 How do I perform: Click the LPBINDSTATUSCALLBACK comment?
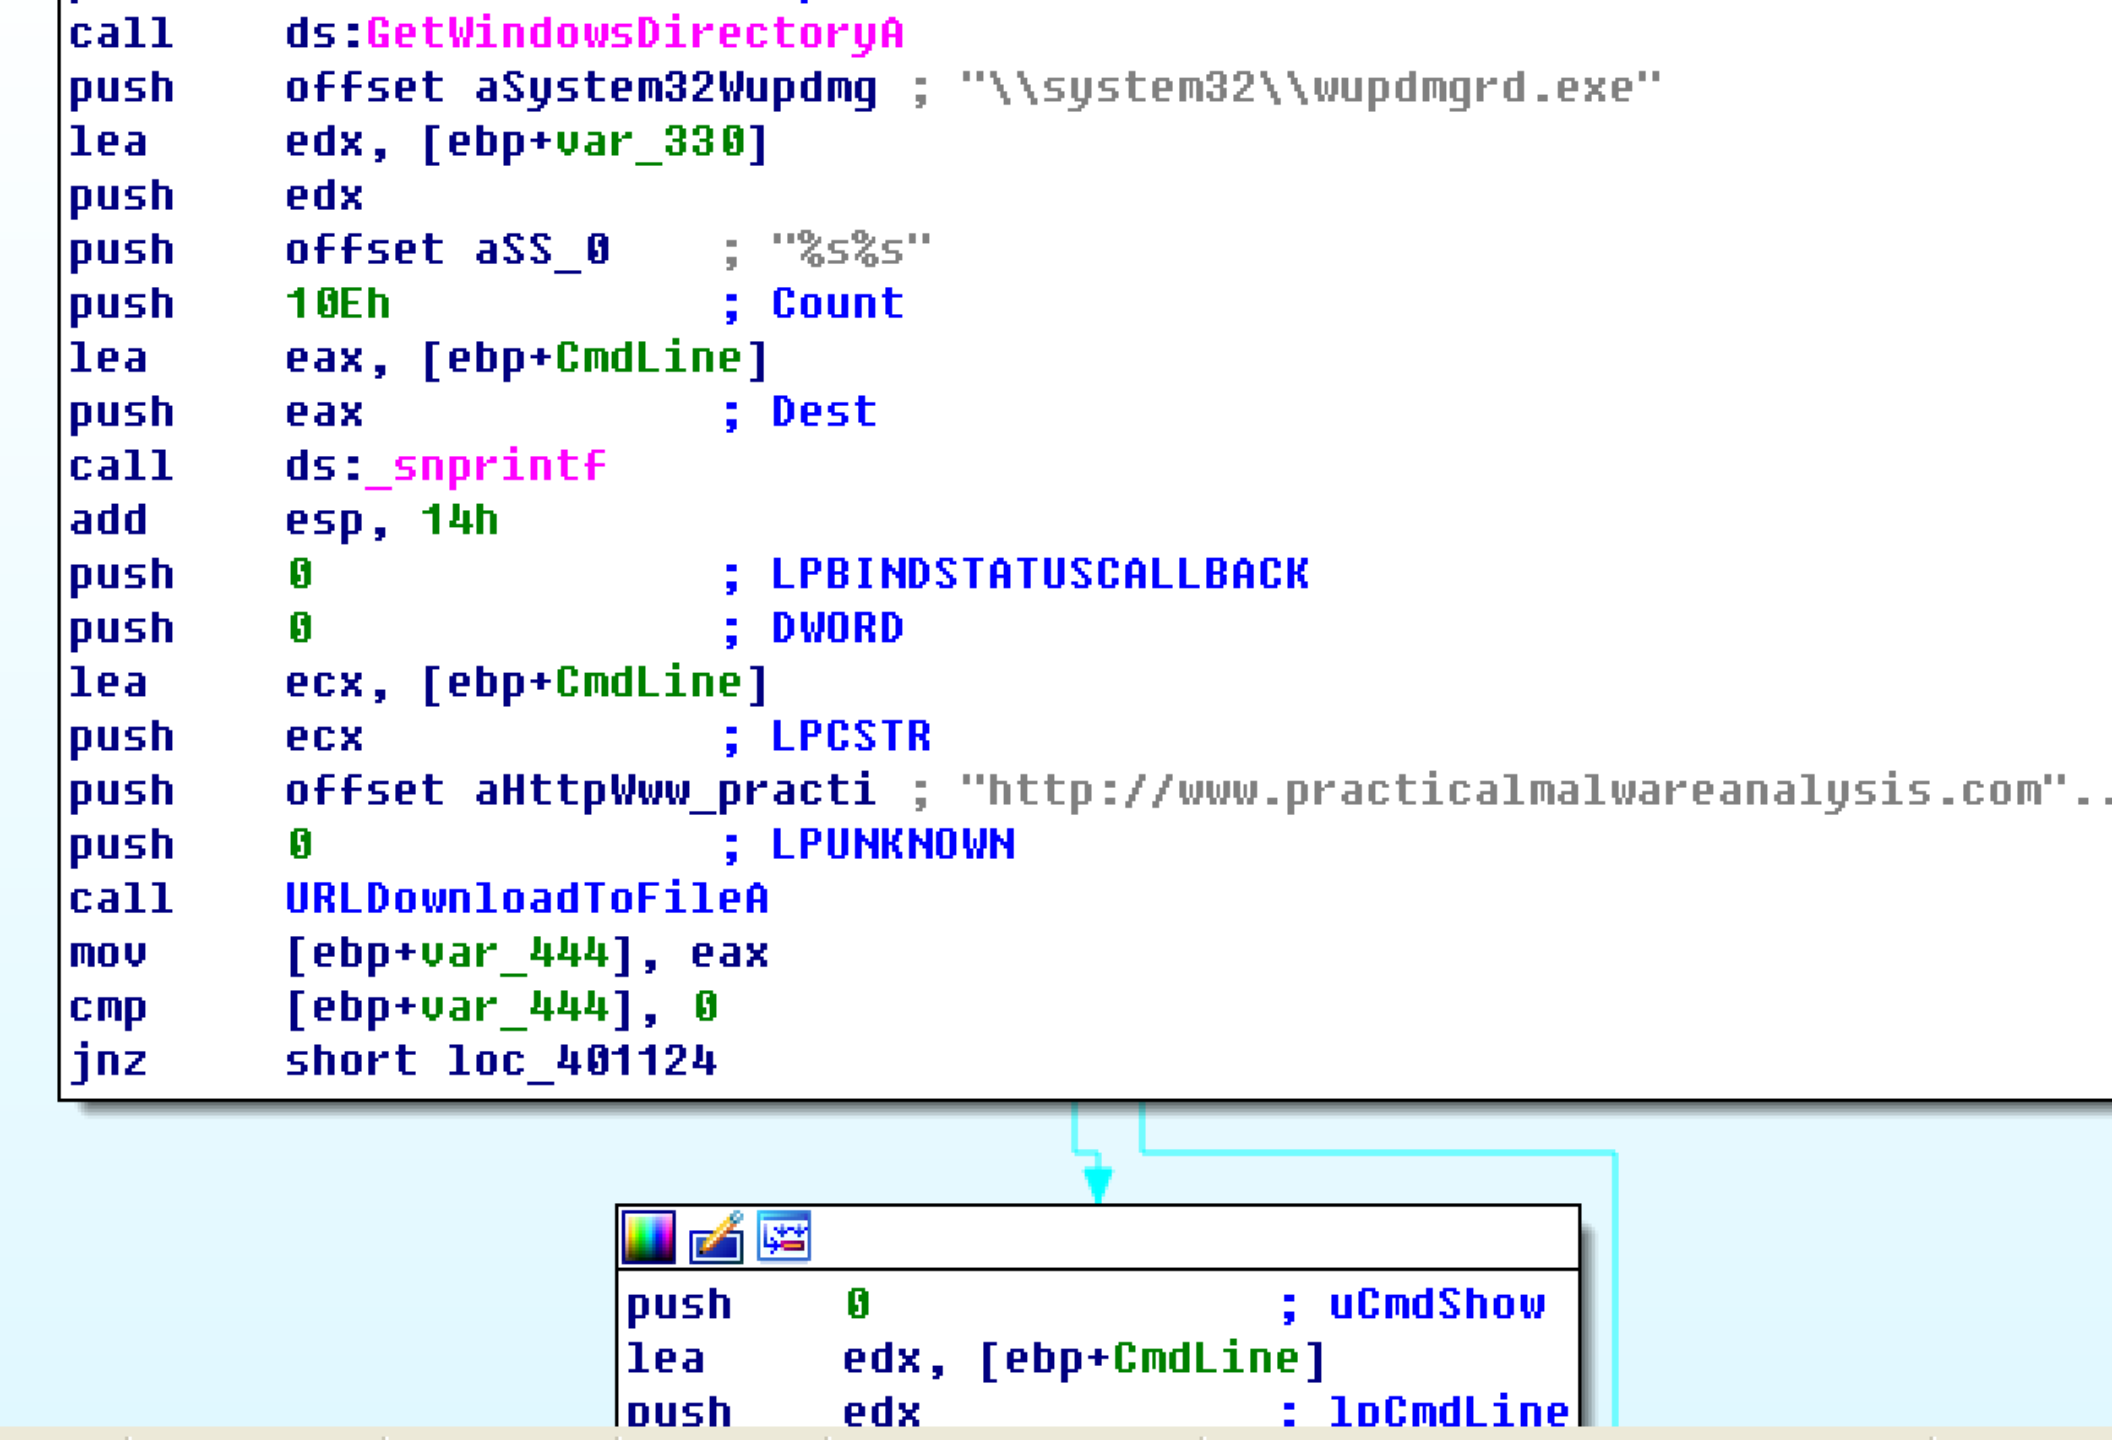tap(1039, 574)
